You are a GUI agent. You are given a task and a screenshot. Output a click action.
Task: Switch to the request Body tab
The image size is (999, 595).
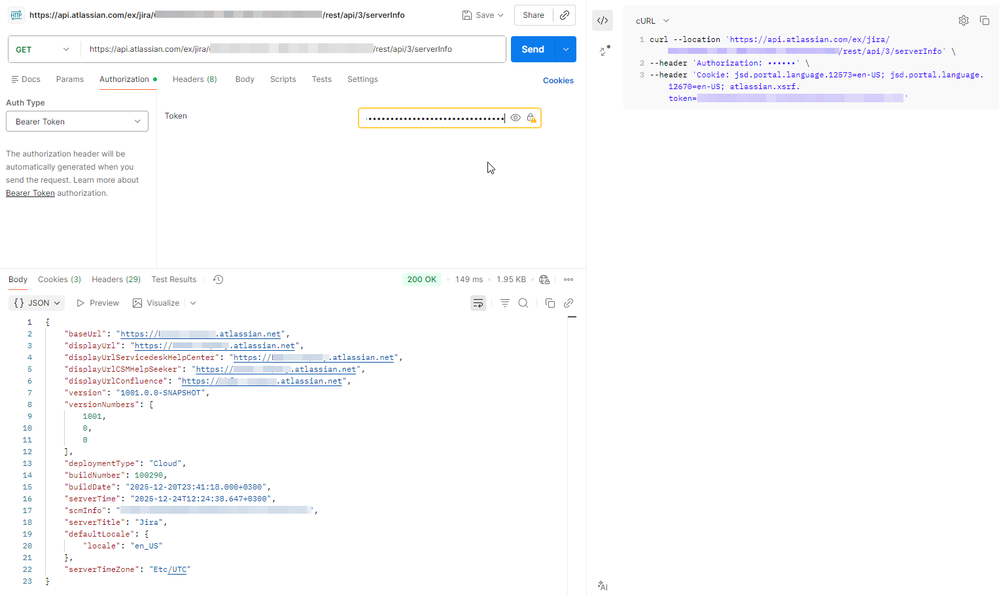coord(245,79)
